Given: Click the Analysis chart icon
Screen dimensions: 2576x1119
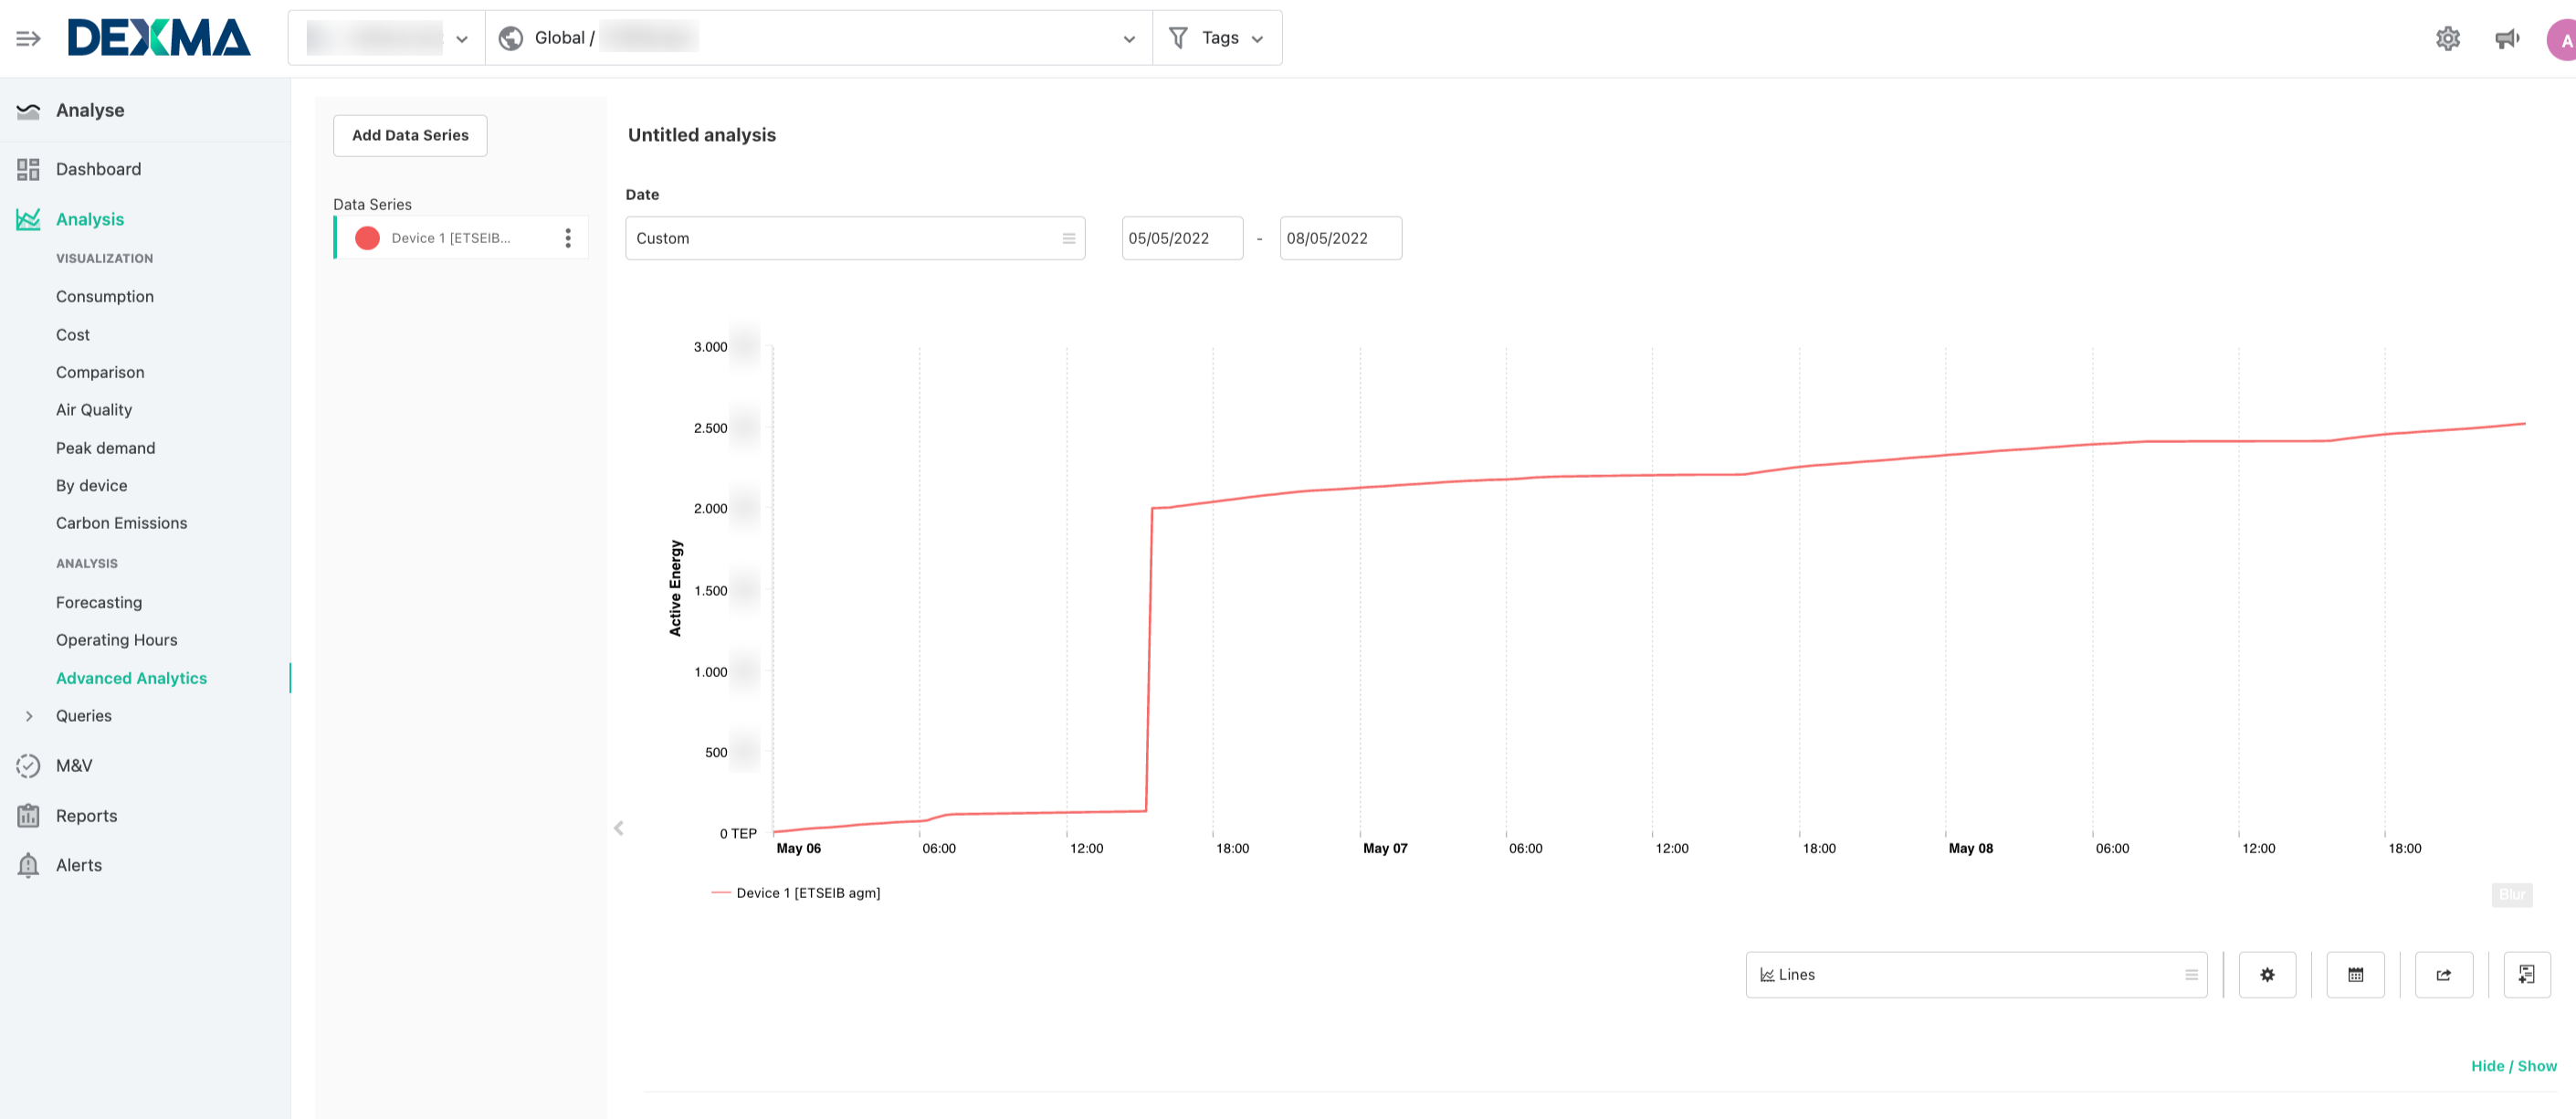Looking at the screenshot, I should (x=28, y=219).
